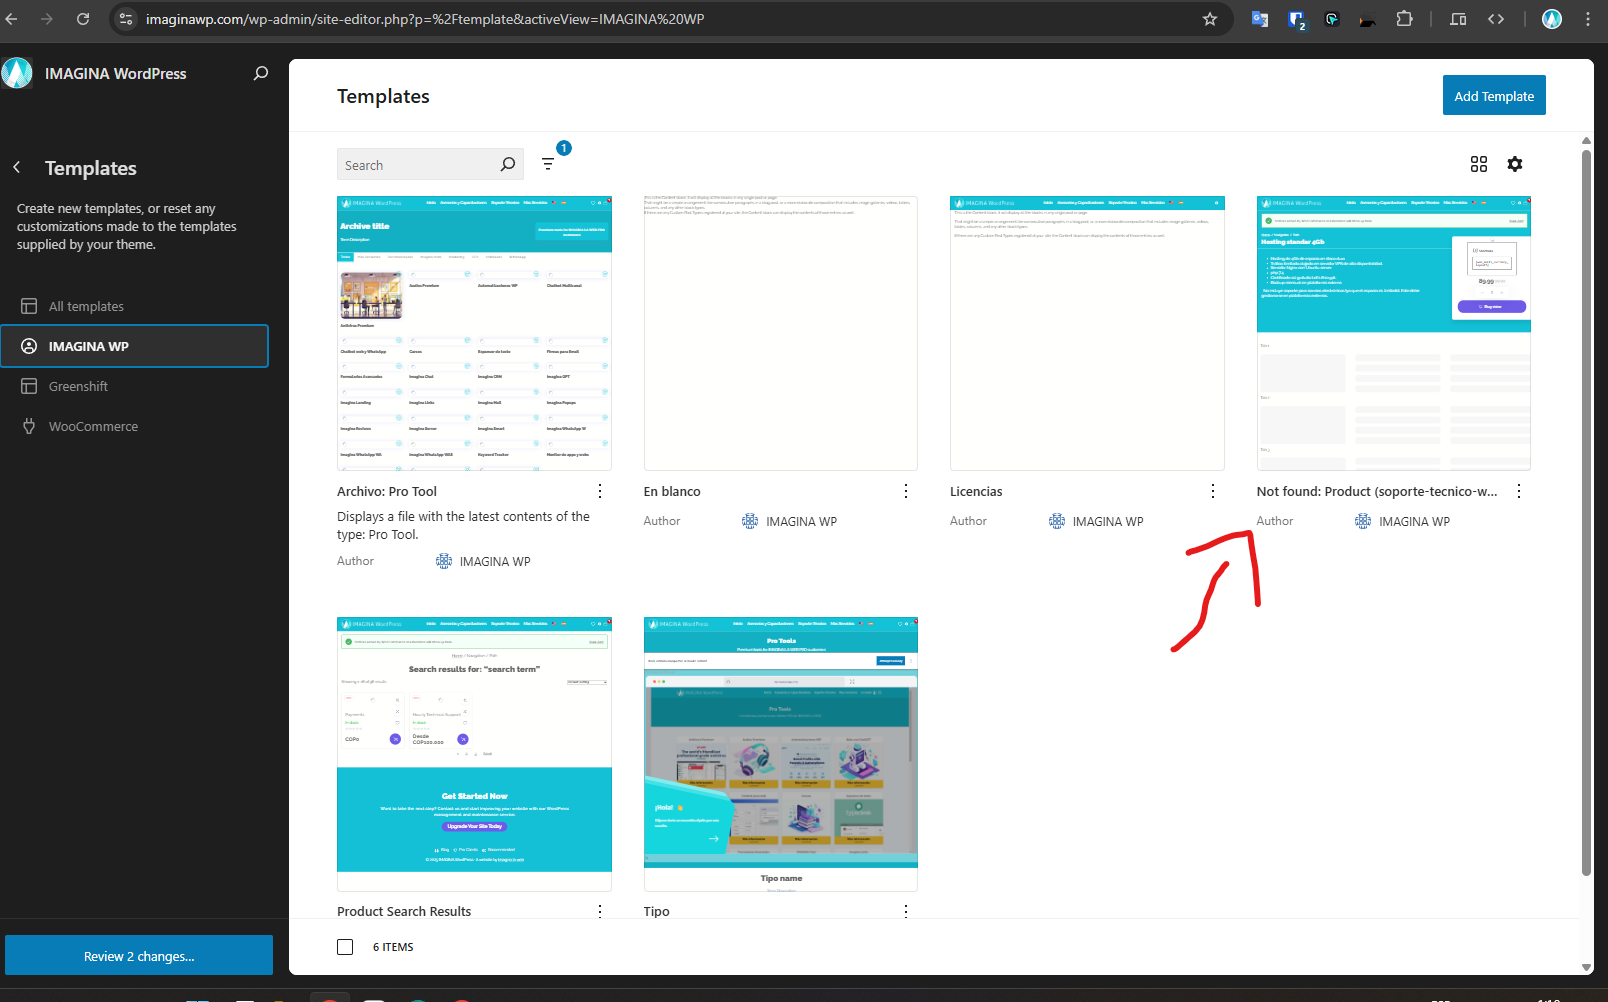
Task: Show All templates
Action: pyautogui.click(x=135, y=306)
